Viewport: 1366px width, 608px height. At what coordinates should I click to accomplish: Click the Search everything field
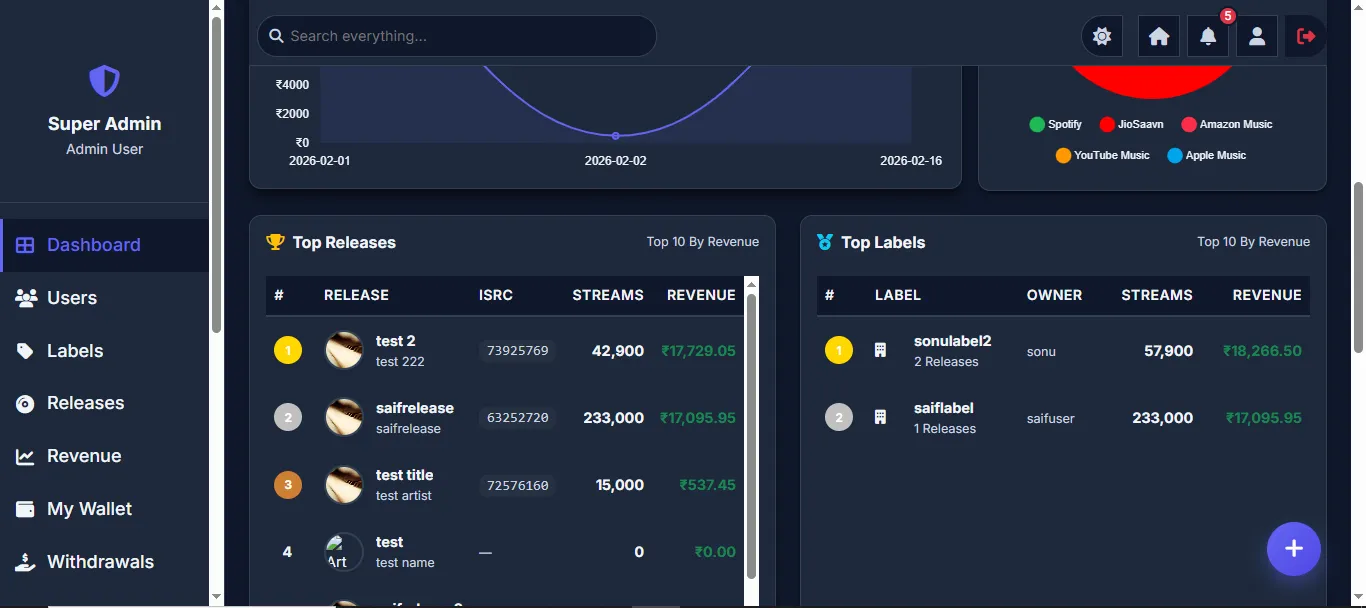click(457, 36)
